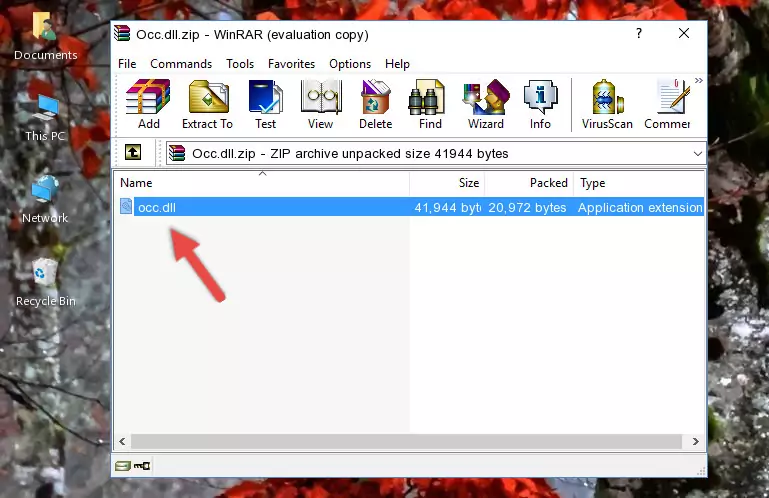Click the horizontal scrollbar thumb

(x=406, y=442)
